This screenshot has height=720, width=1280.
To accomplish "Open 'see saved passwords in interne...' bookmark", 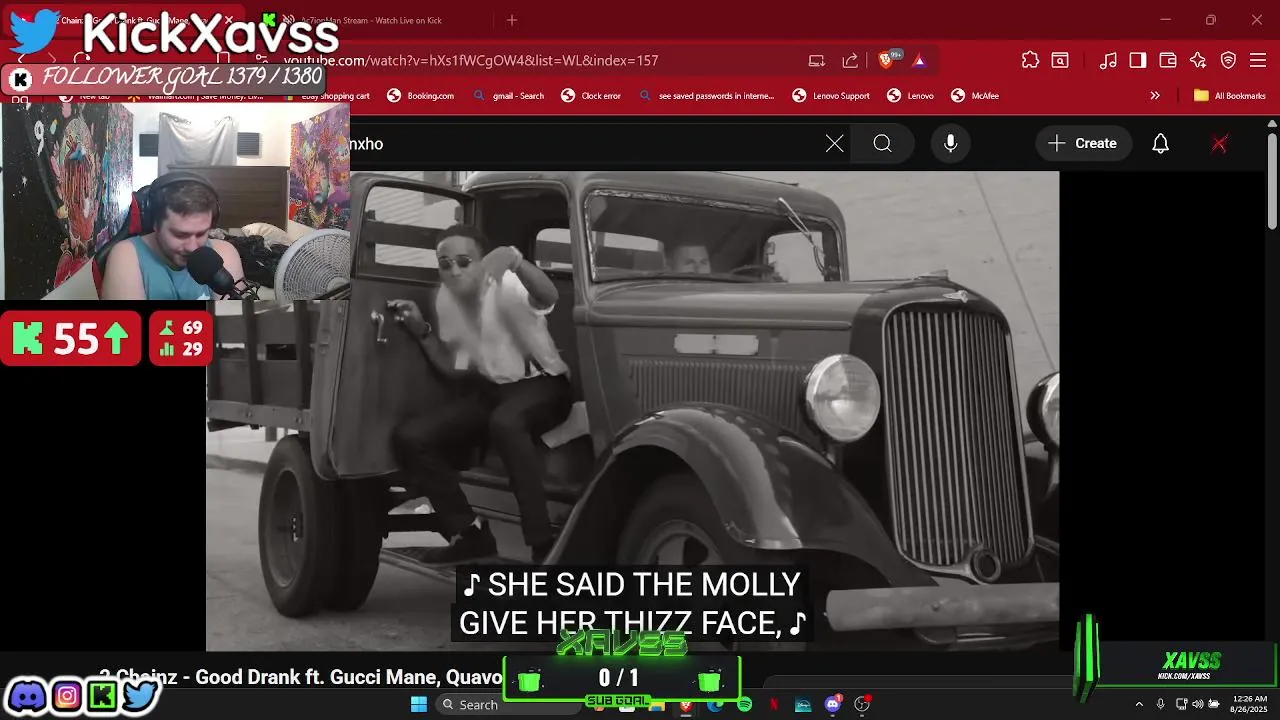I will pos(706,96).
